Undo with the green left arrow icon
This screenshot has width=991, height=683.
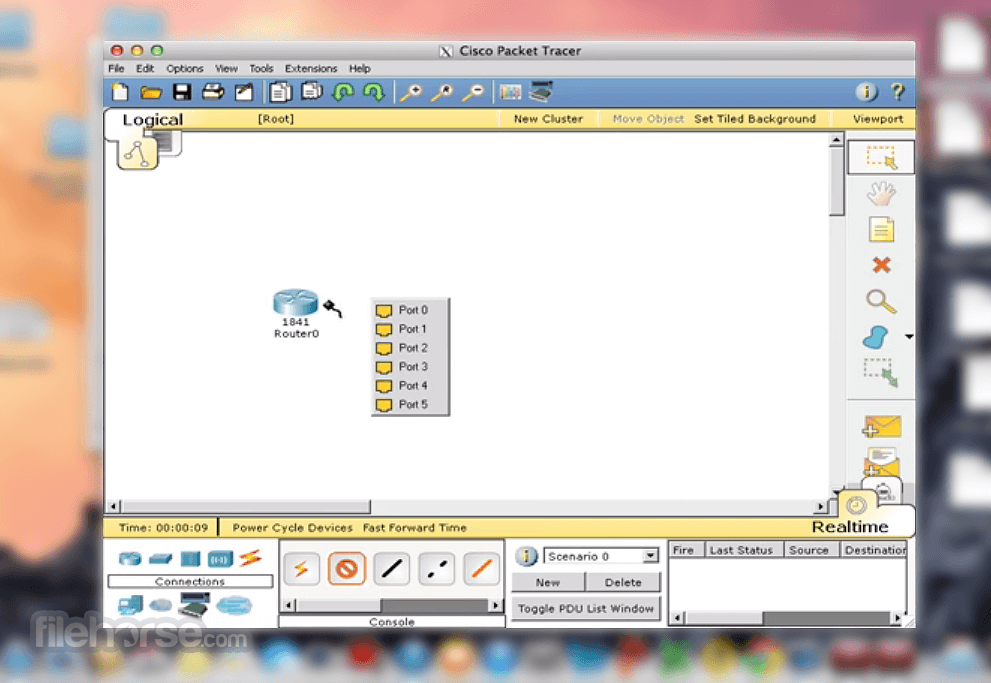(343, 93)
